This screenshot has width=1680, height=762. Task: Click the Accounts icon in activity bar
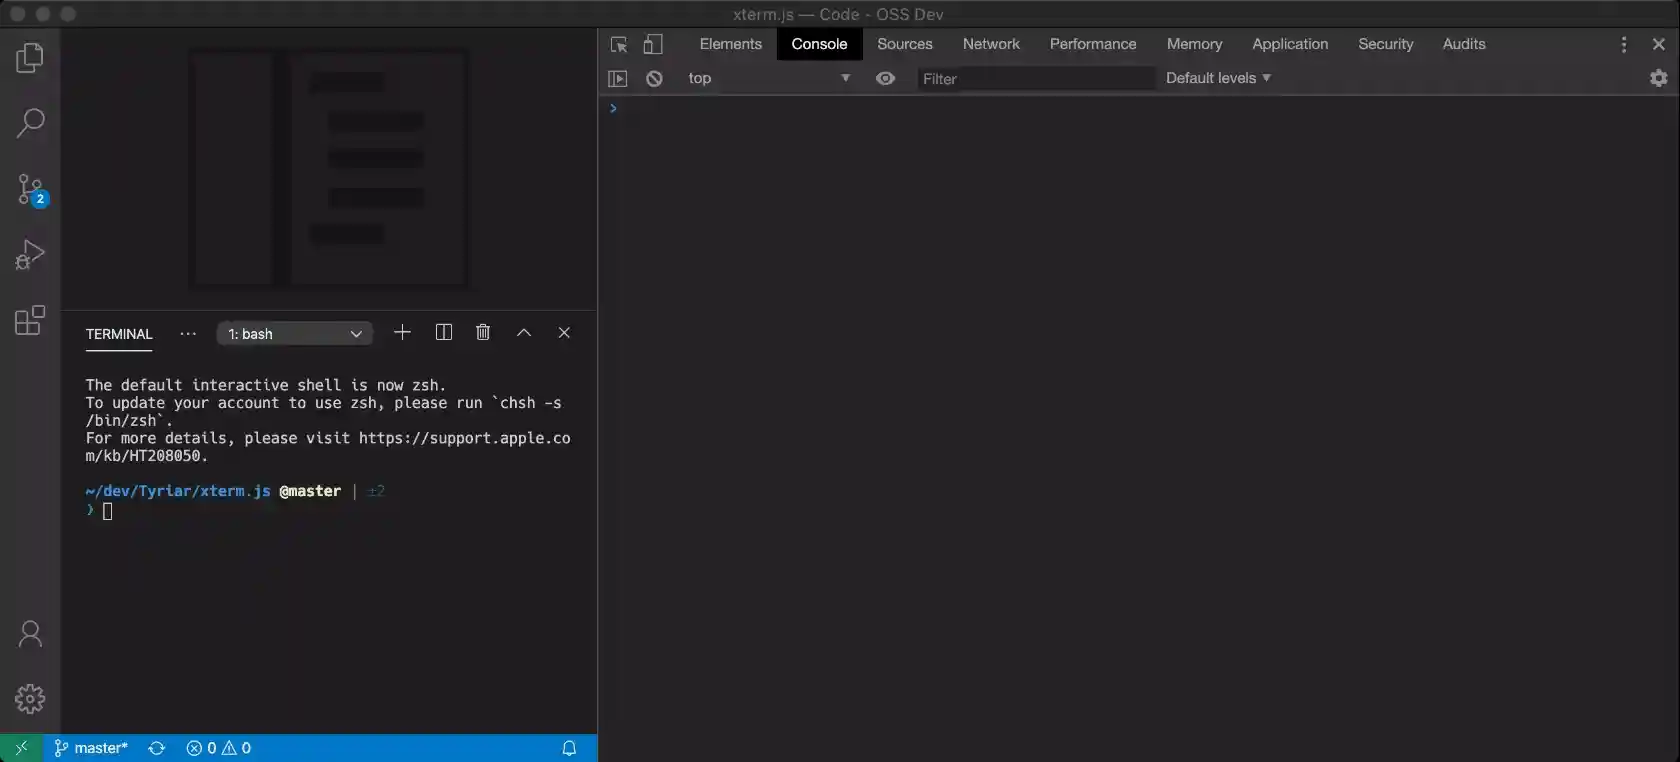click(x=30, y=634)
